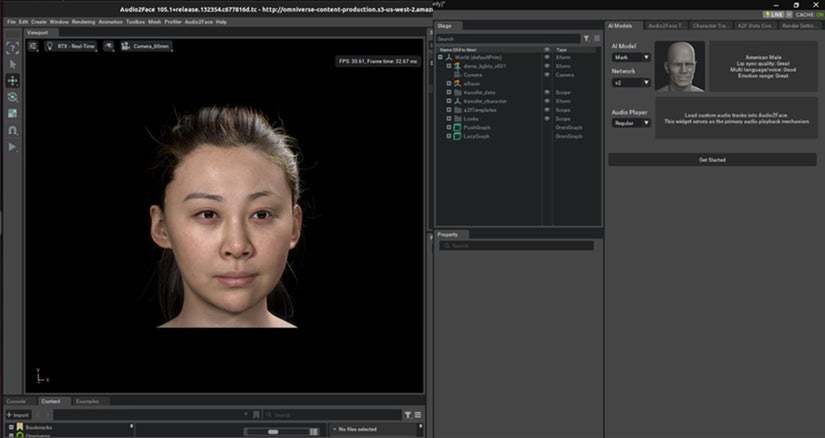Hide the Camera prim using its eye icon

546,74
